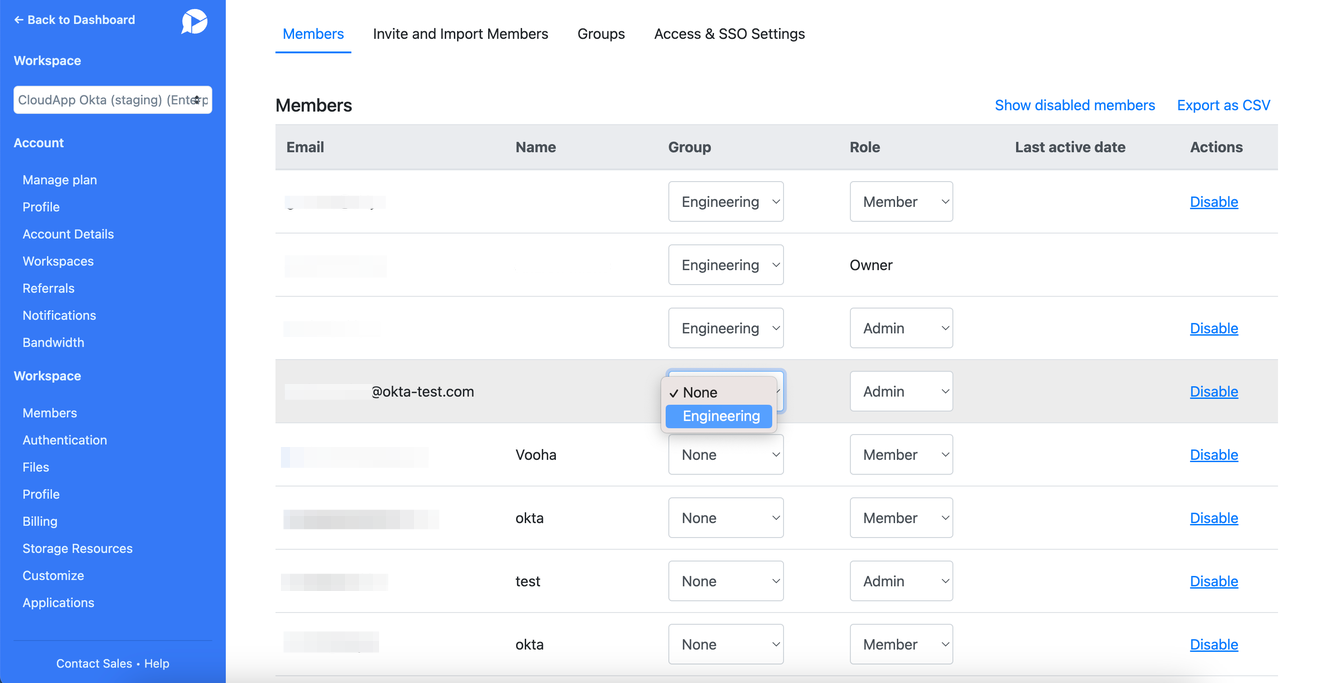1325x683 pixels.
Task: Go to Workspaces in Account section
Action: (58, 261)
